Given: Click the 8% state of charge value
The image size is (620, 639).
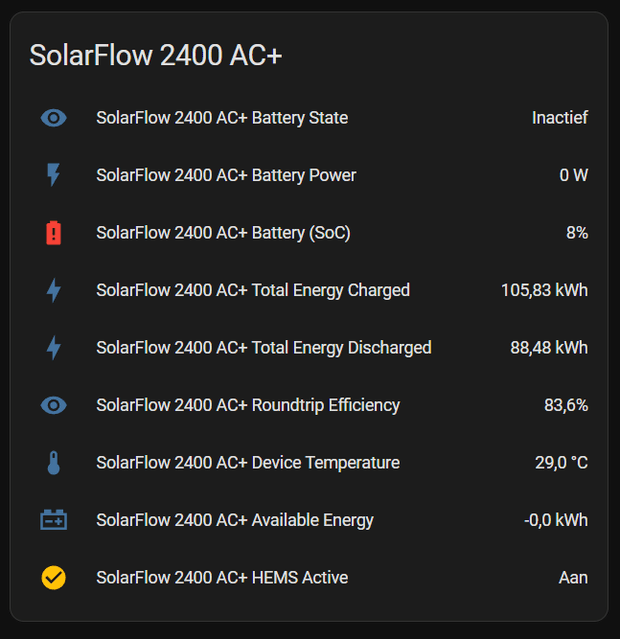Looking at the screenshot, I should pyautogui.click(x=577, y=233).
